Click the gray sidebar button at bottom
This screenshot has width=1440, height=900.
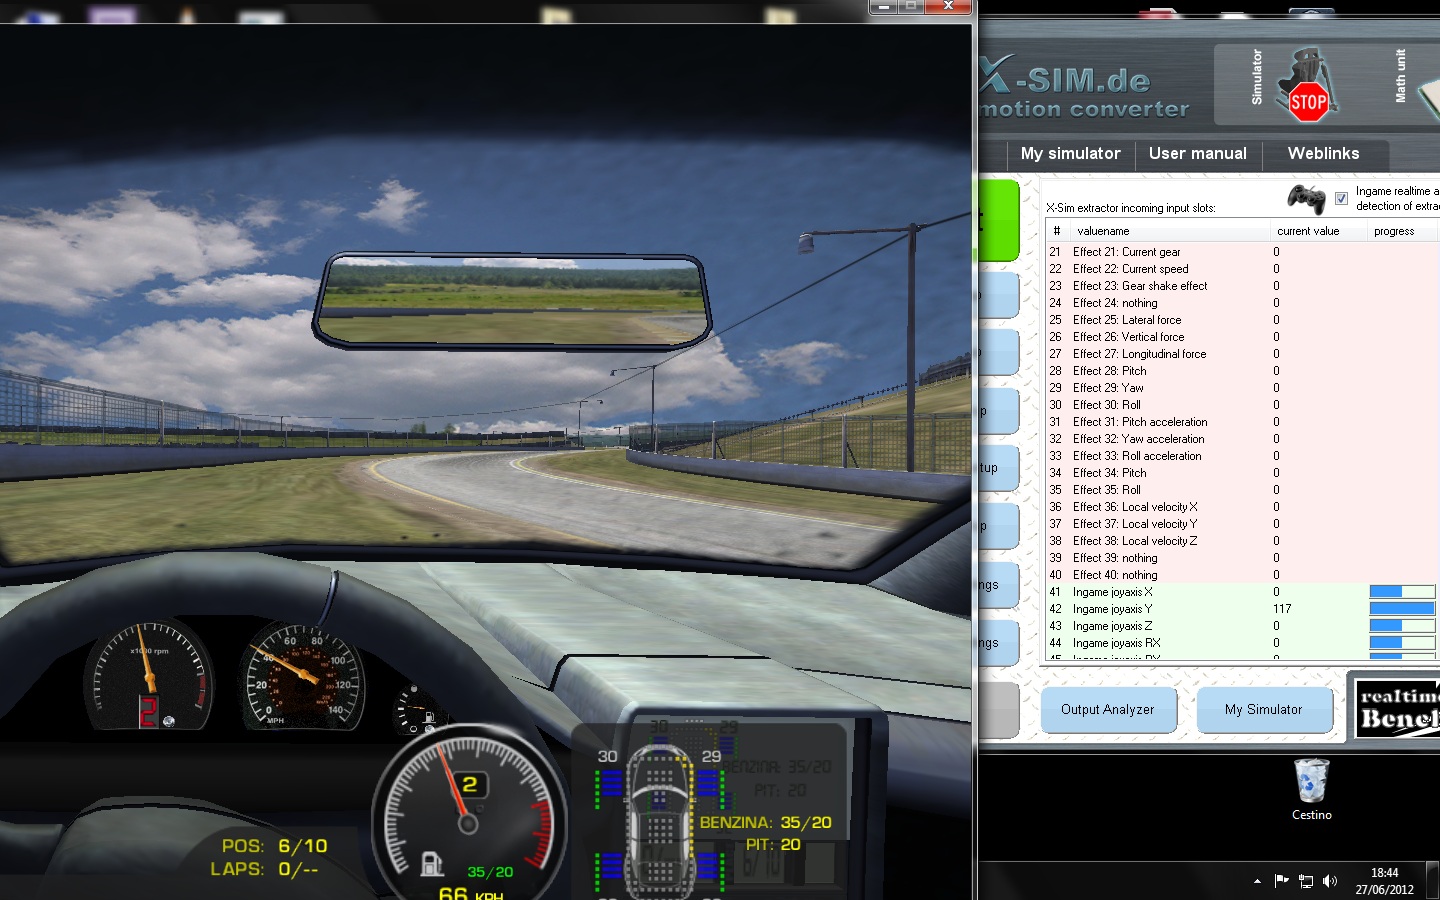coord(998,710)
